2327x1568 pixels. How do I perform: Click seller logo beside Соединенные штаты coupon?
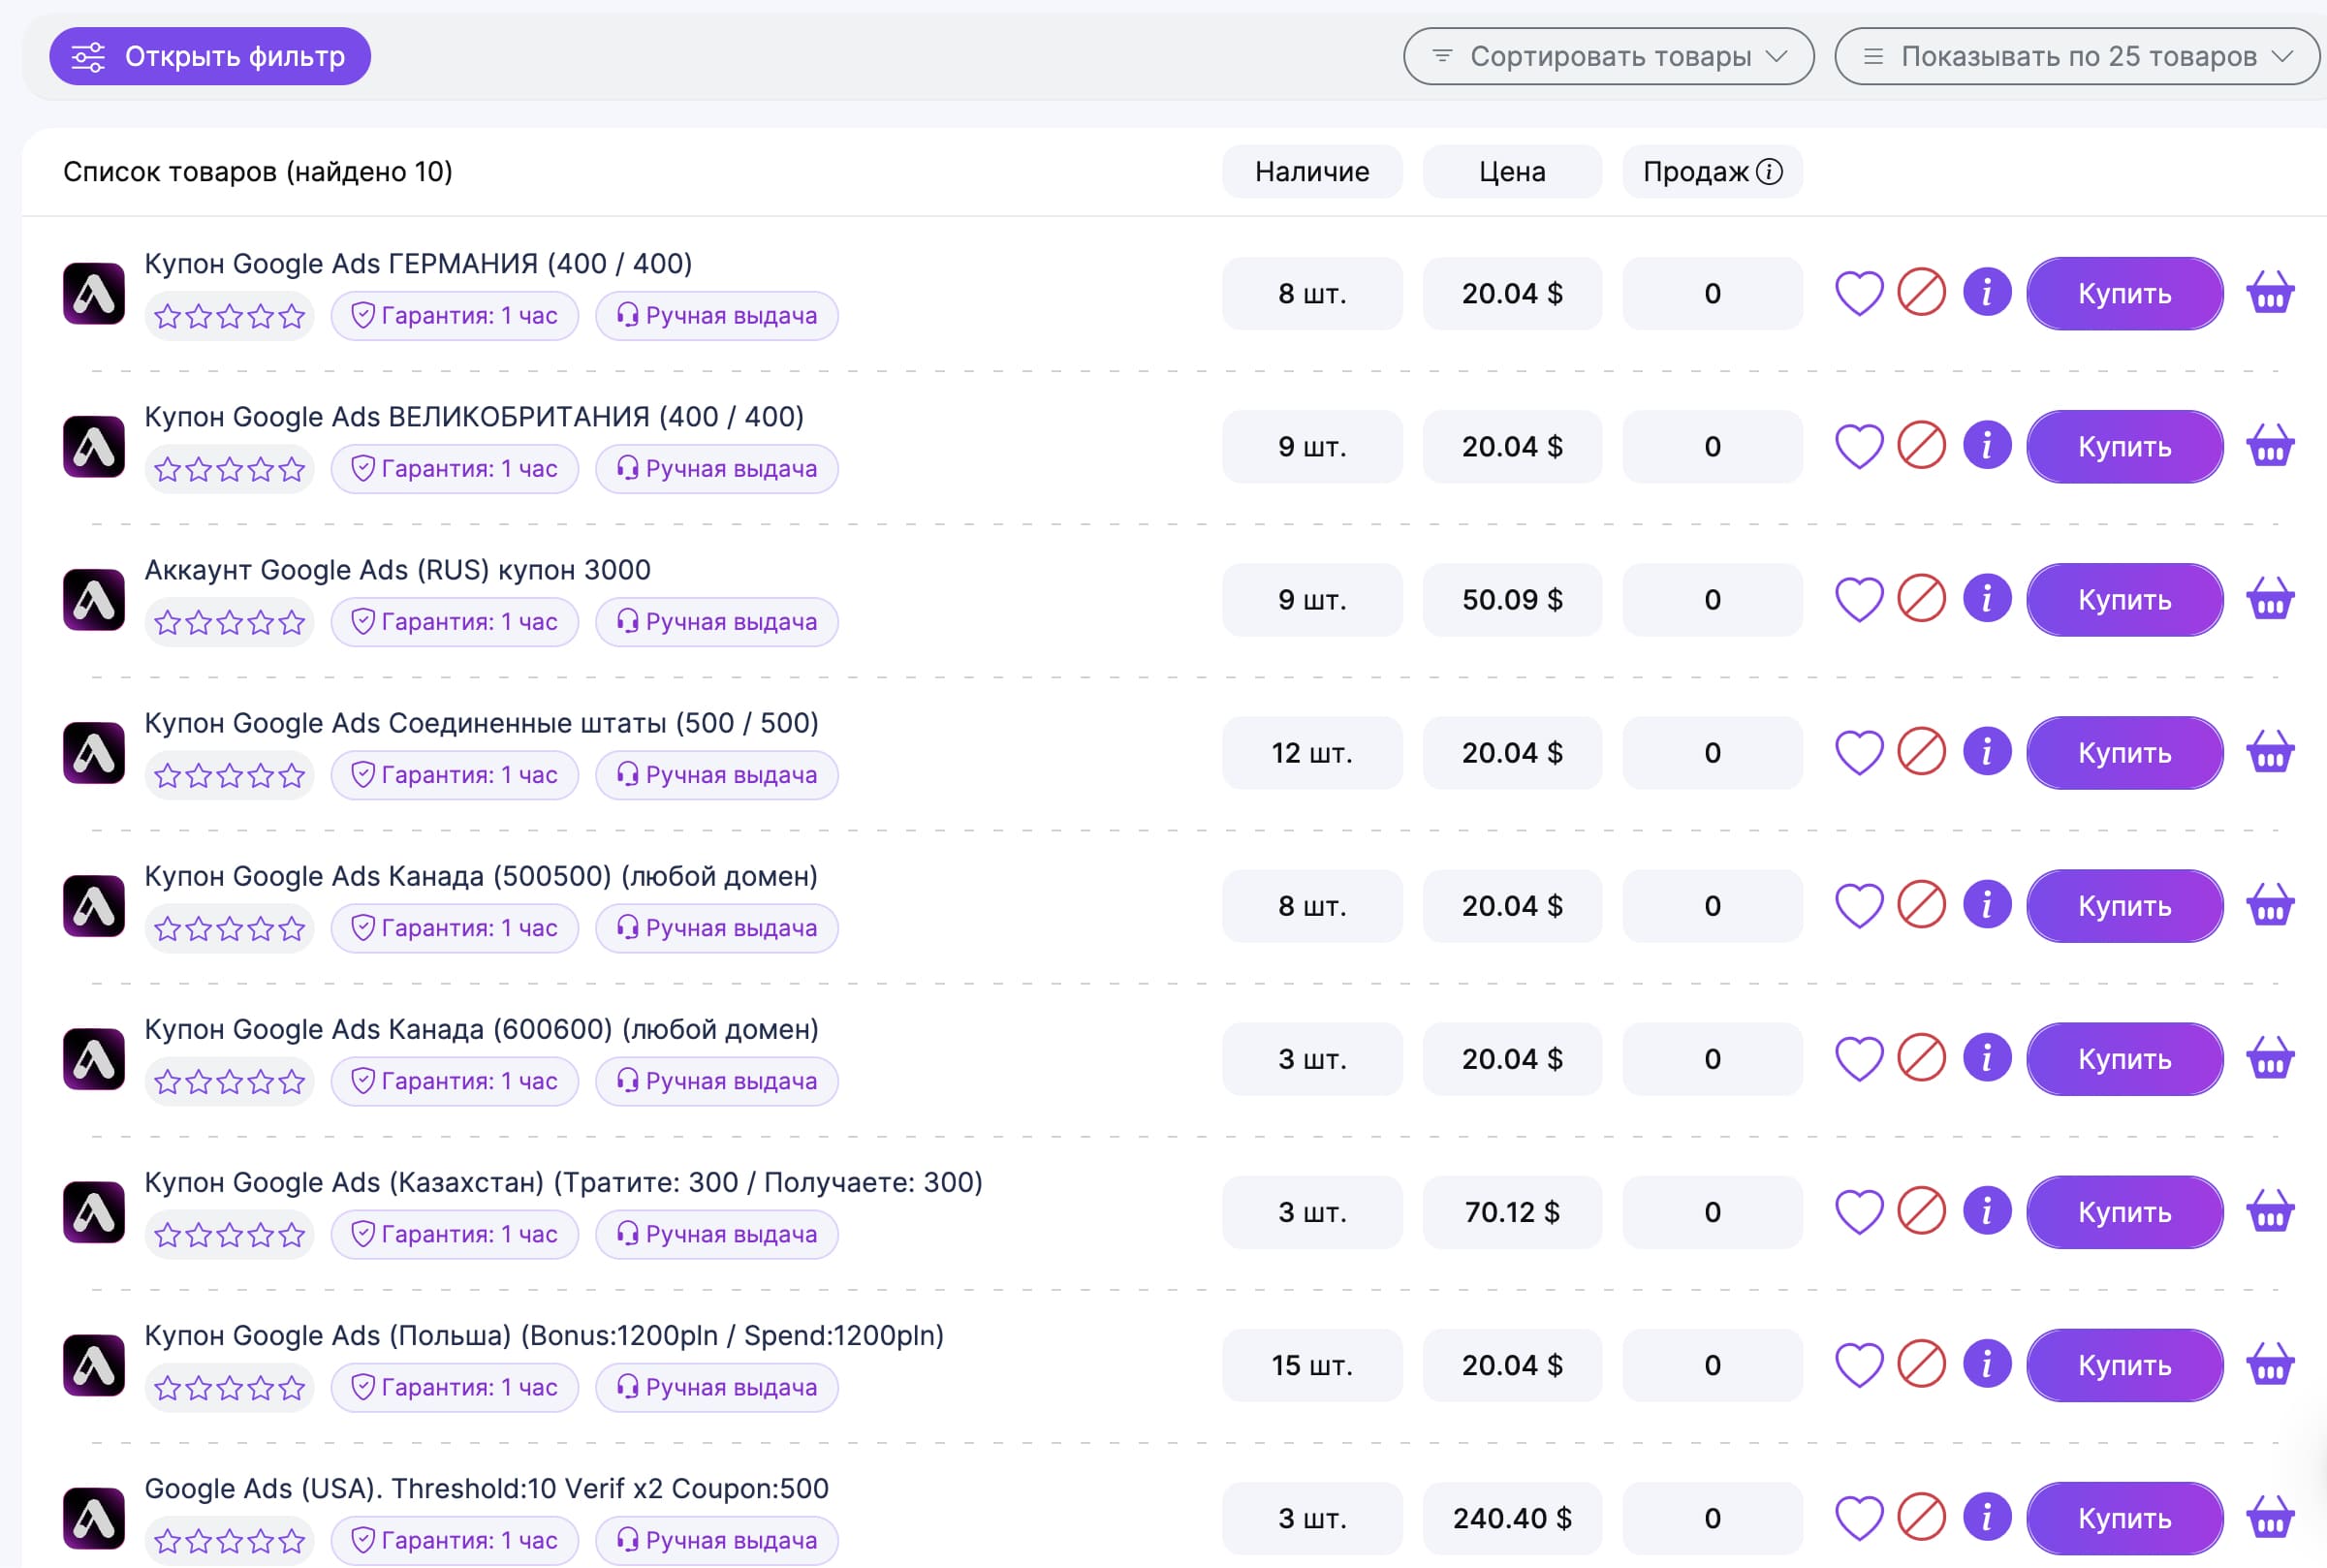click(94, 753)
